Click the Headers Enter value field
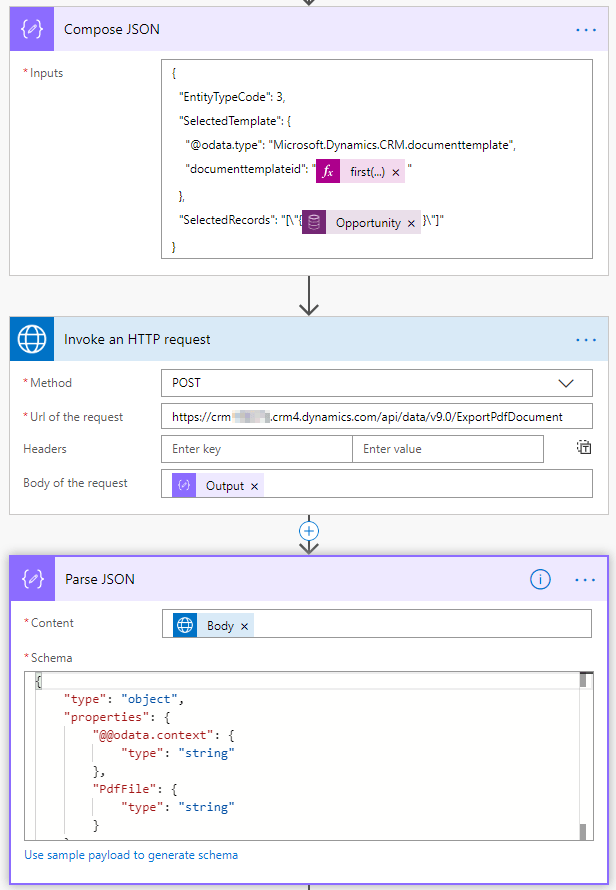This screenshot has width=616, height=890. (x=448, y=449)
